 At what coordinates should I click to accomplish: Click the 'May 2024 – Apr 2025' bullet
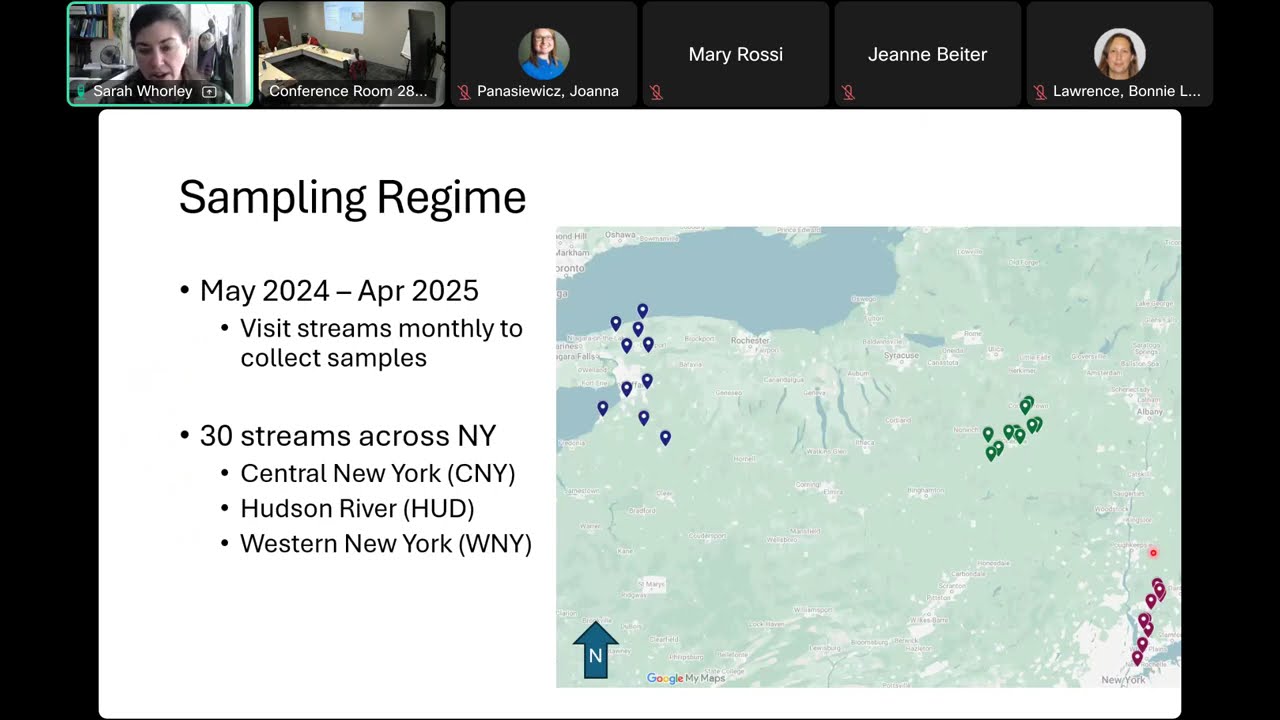pos(339,291)
